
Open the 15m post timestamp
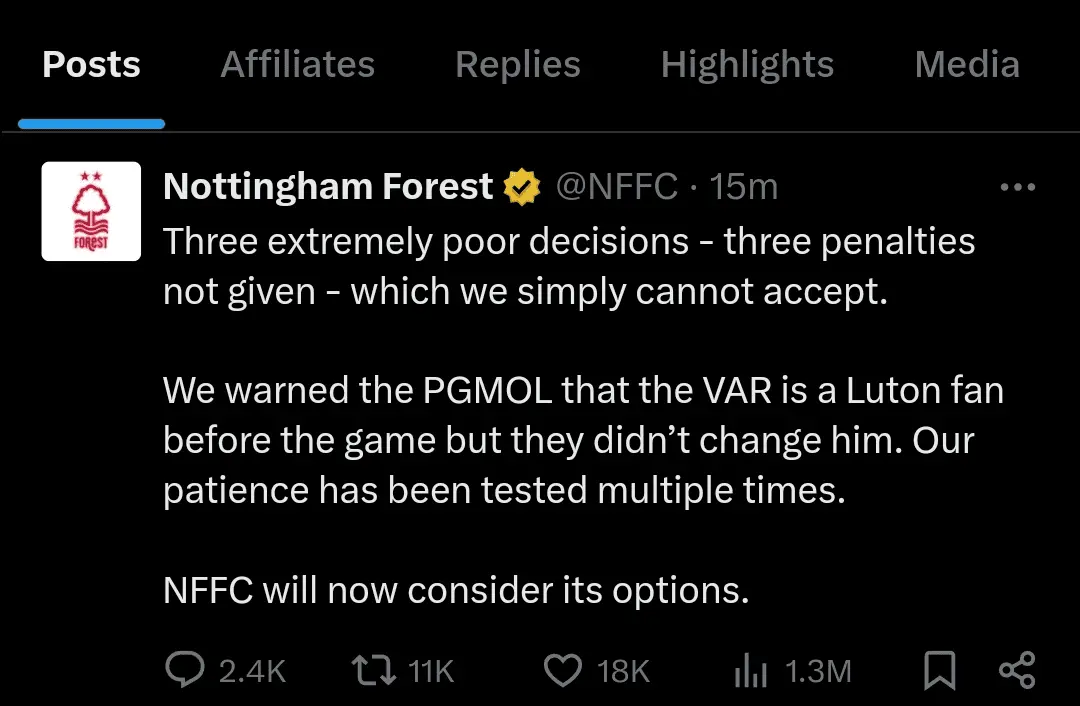point(743,187)
